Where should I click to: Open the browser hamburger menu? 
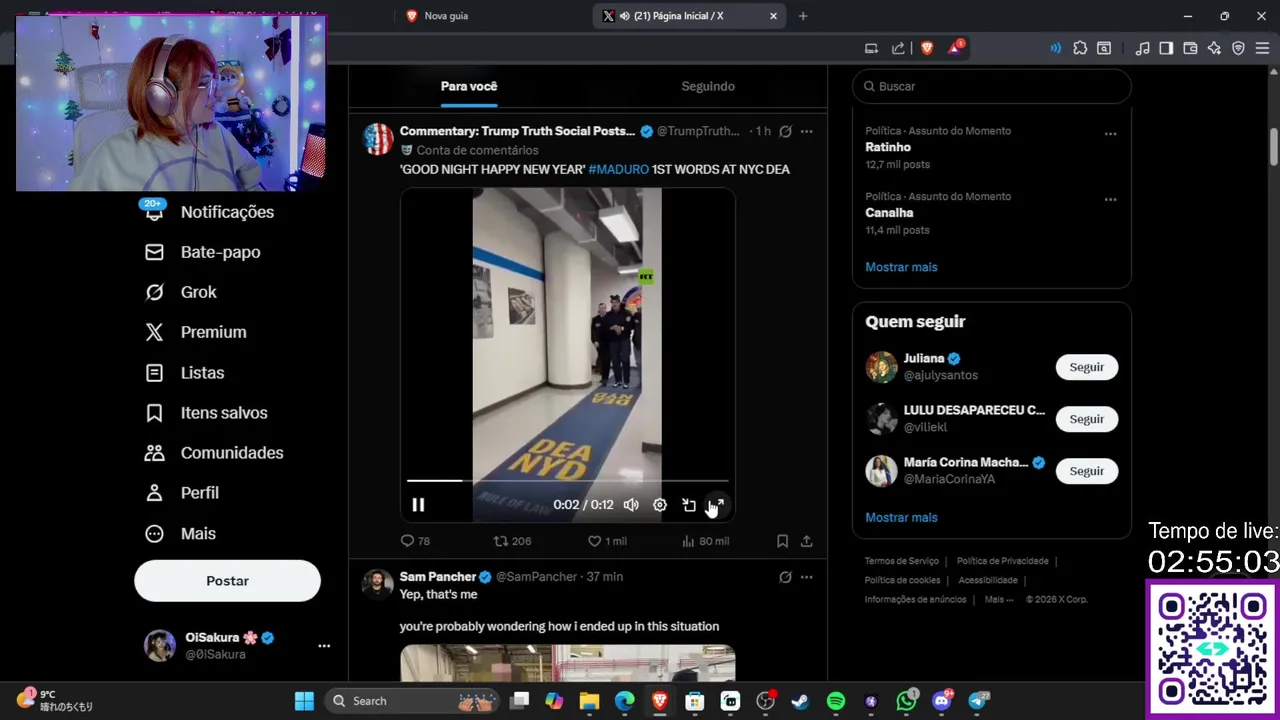(1262, 48)
